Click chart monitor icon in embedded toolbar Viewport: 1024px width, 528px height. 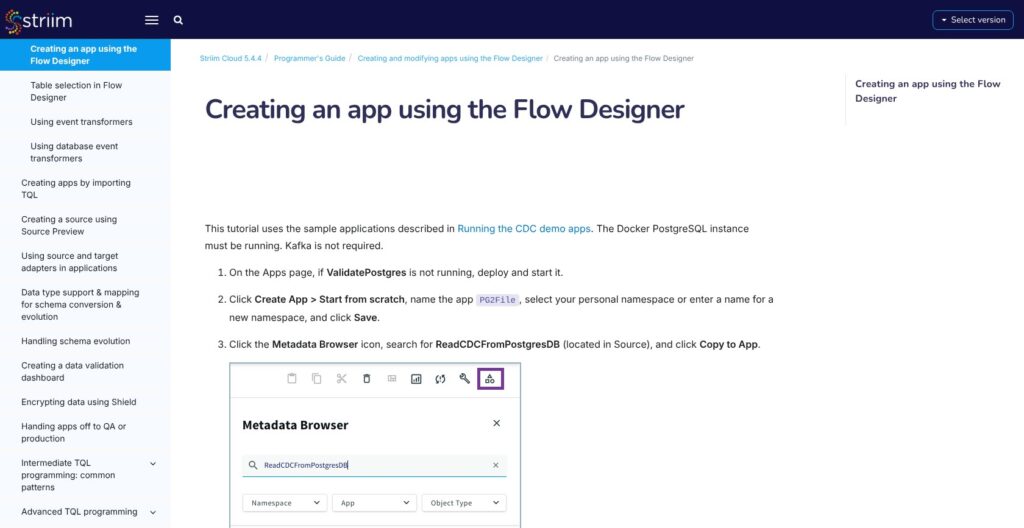pos(416,378)
